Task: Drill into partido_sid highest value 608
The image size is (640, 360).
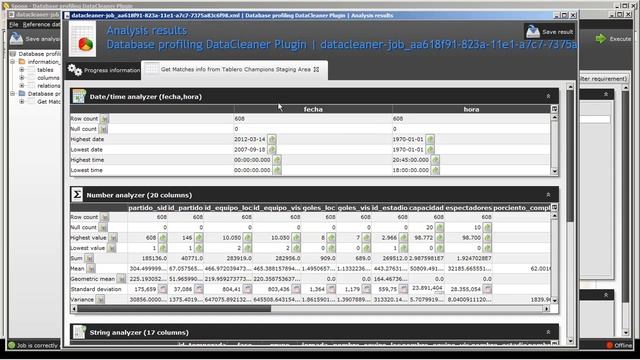Action: (x=163, y=238)
